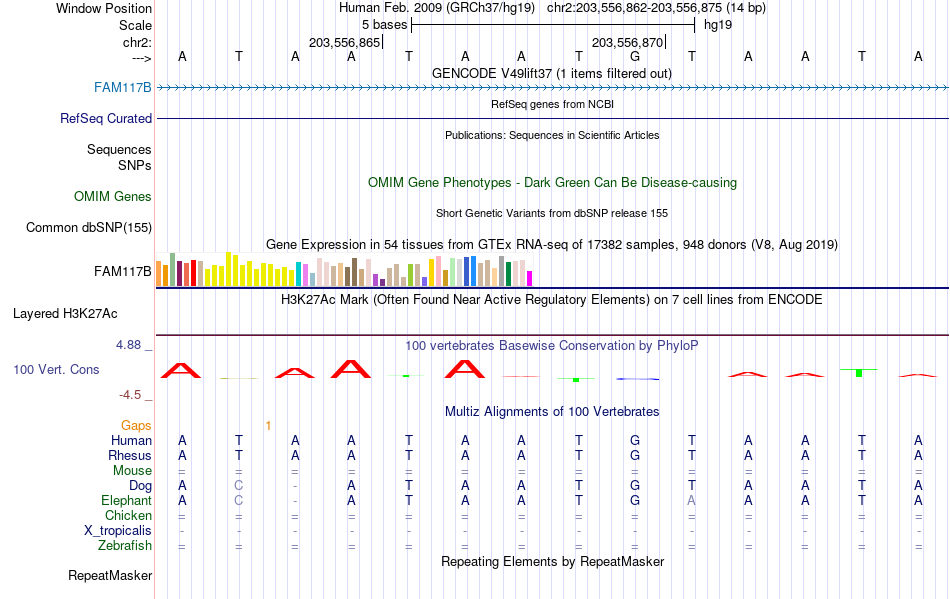Click the G base in the ruler sequence
The height and width of the screenshot is (599, 950).
click(x=635, y=56)
